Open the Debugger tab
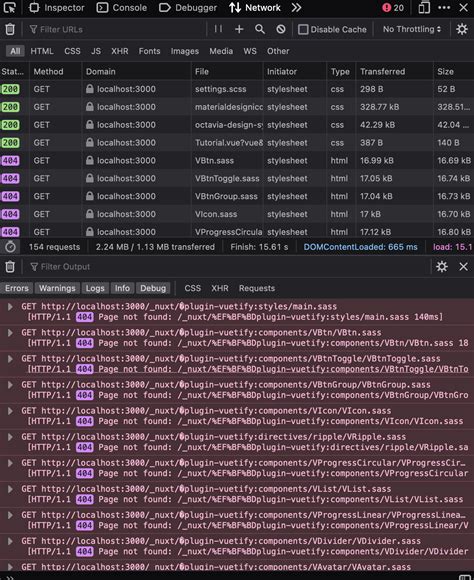Screen dimensions: 474x580 188,7
